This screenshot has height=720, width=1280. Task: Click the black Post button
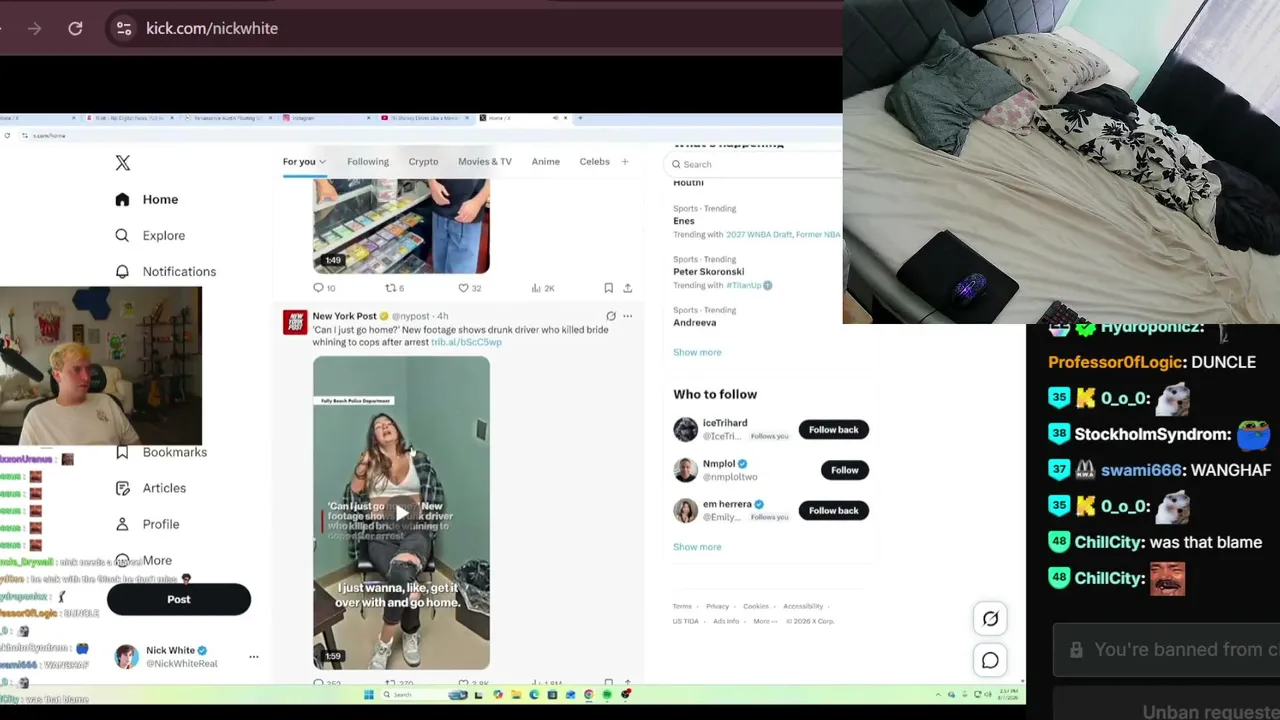179,599
